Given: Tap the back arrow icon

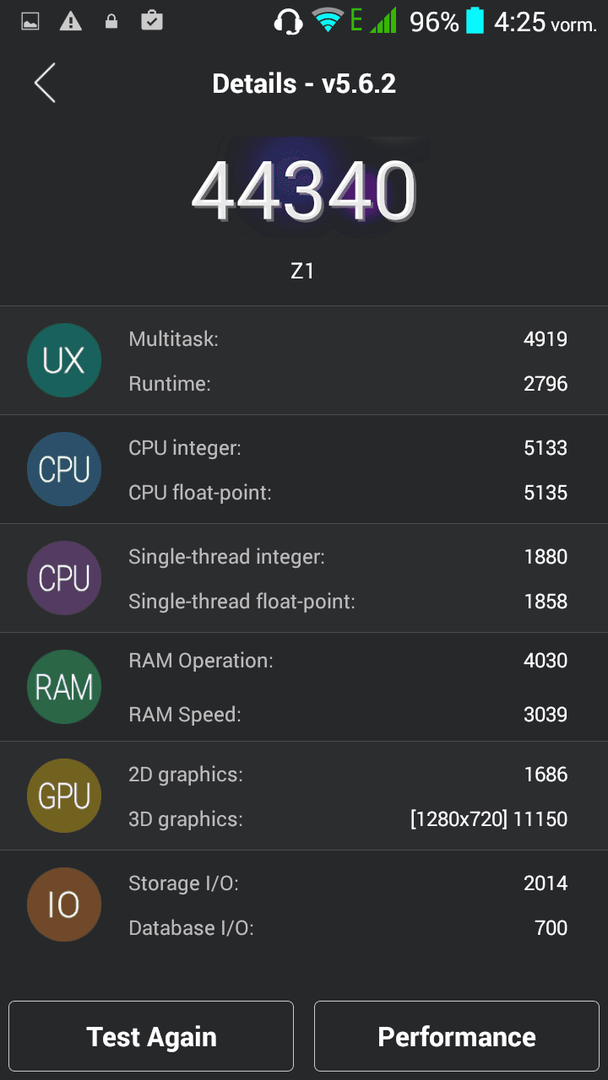Looking at the screenshot, I should pyautogui.click(x=45, y=83).
